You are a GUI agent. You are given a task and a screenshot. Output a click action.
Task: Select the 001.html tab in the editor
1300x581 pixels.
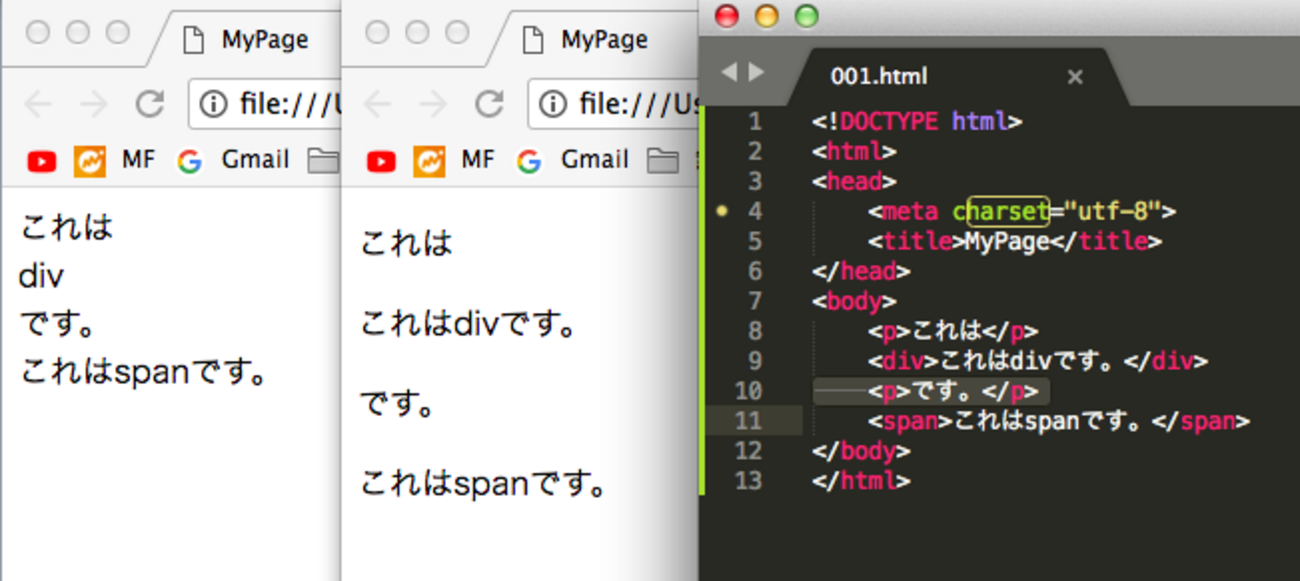coord(878,76)
